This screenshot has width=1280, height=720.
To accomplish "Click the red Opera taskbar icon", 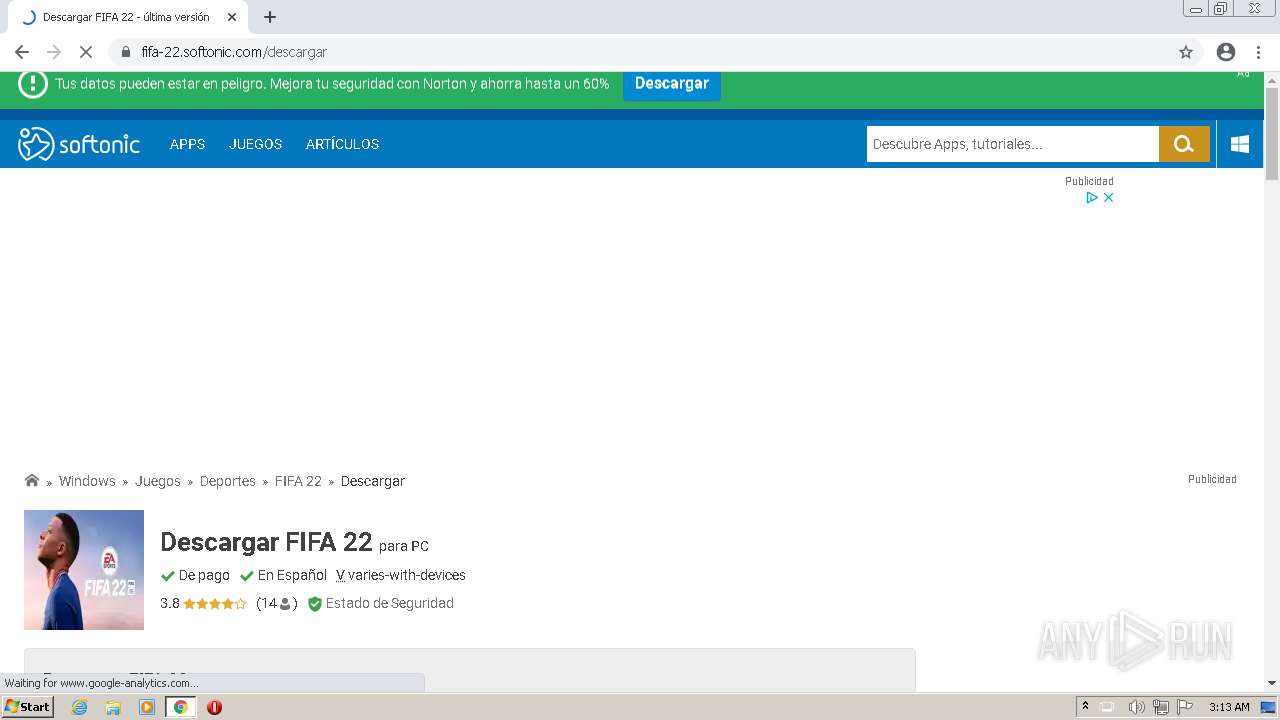I will 214,707.
